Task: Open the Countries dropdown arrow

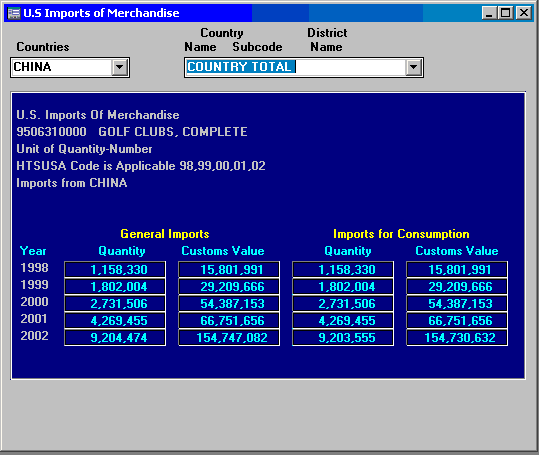Action: click(120, 67)
